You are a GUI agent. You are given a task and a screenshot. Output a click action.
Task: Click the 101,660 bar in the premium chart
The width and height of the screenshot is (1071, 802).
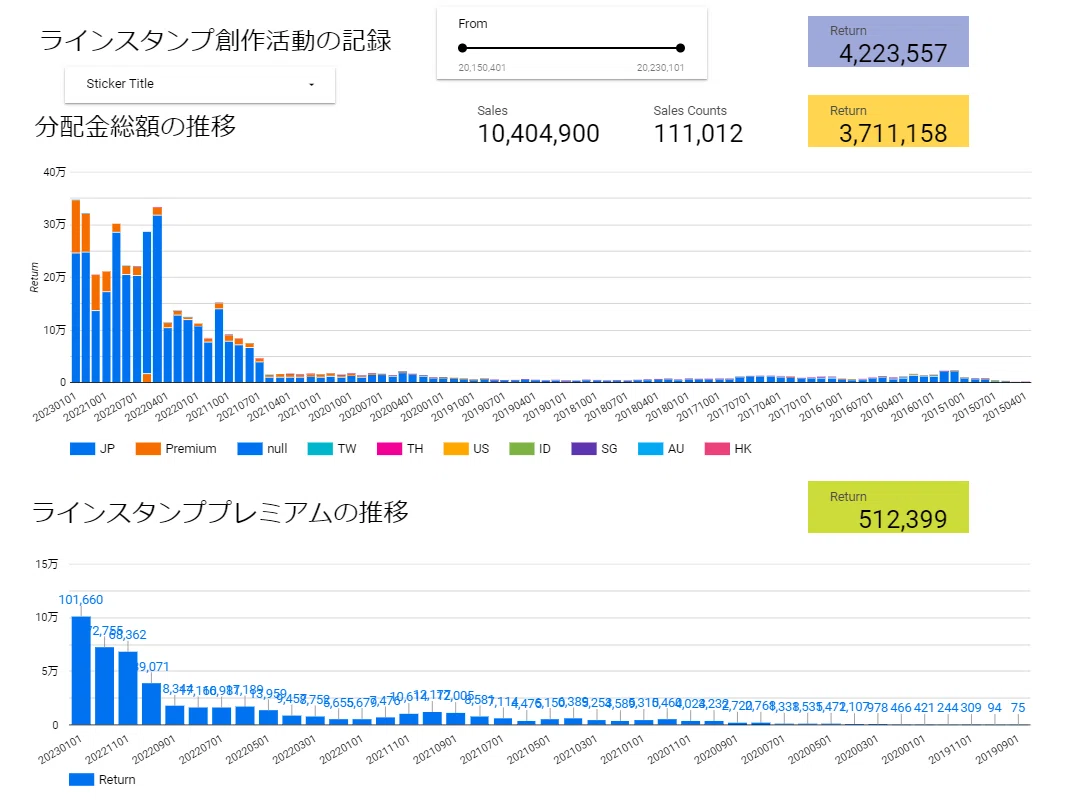point(81,670)
